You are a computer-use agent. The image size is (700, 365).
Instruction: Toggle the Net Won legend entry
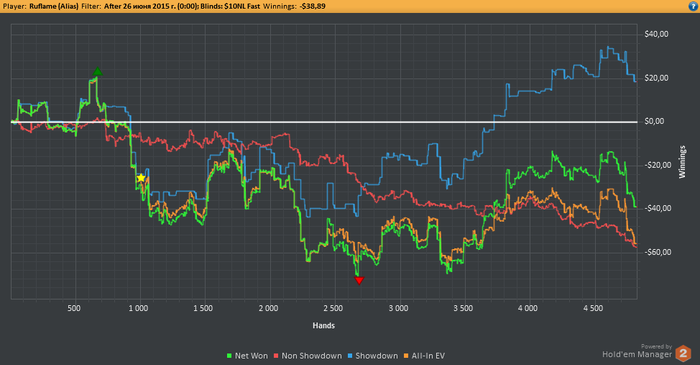[247, 356]
